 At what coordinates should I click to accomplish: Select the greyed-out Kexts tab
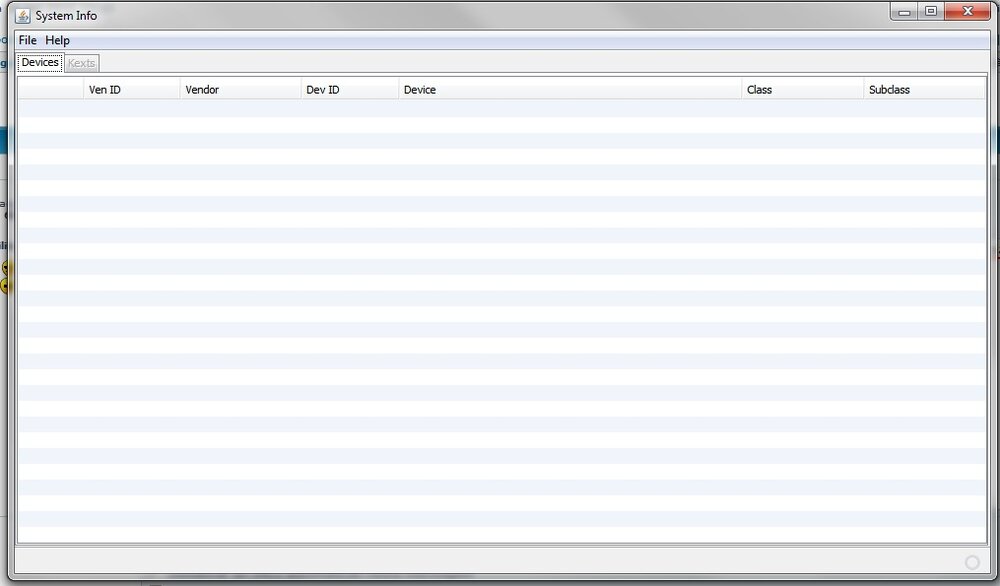click(x=82, y=63)
